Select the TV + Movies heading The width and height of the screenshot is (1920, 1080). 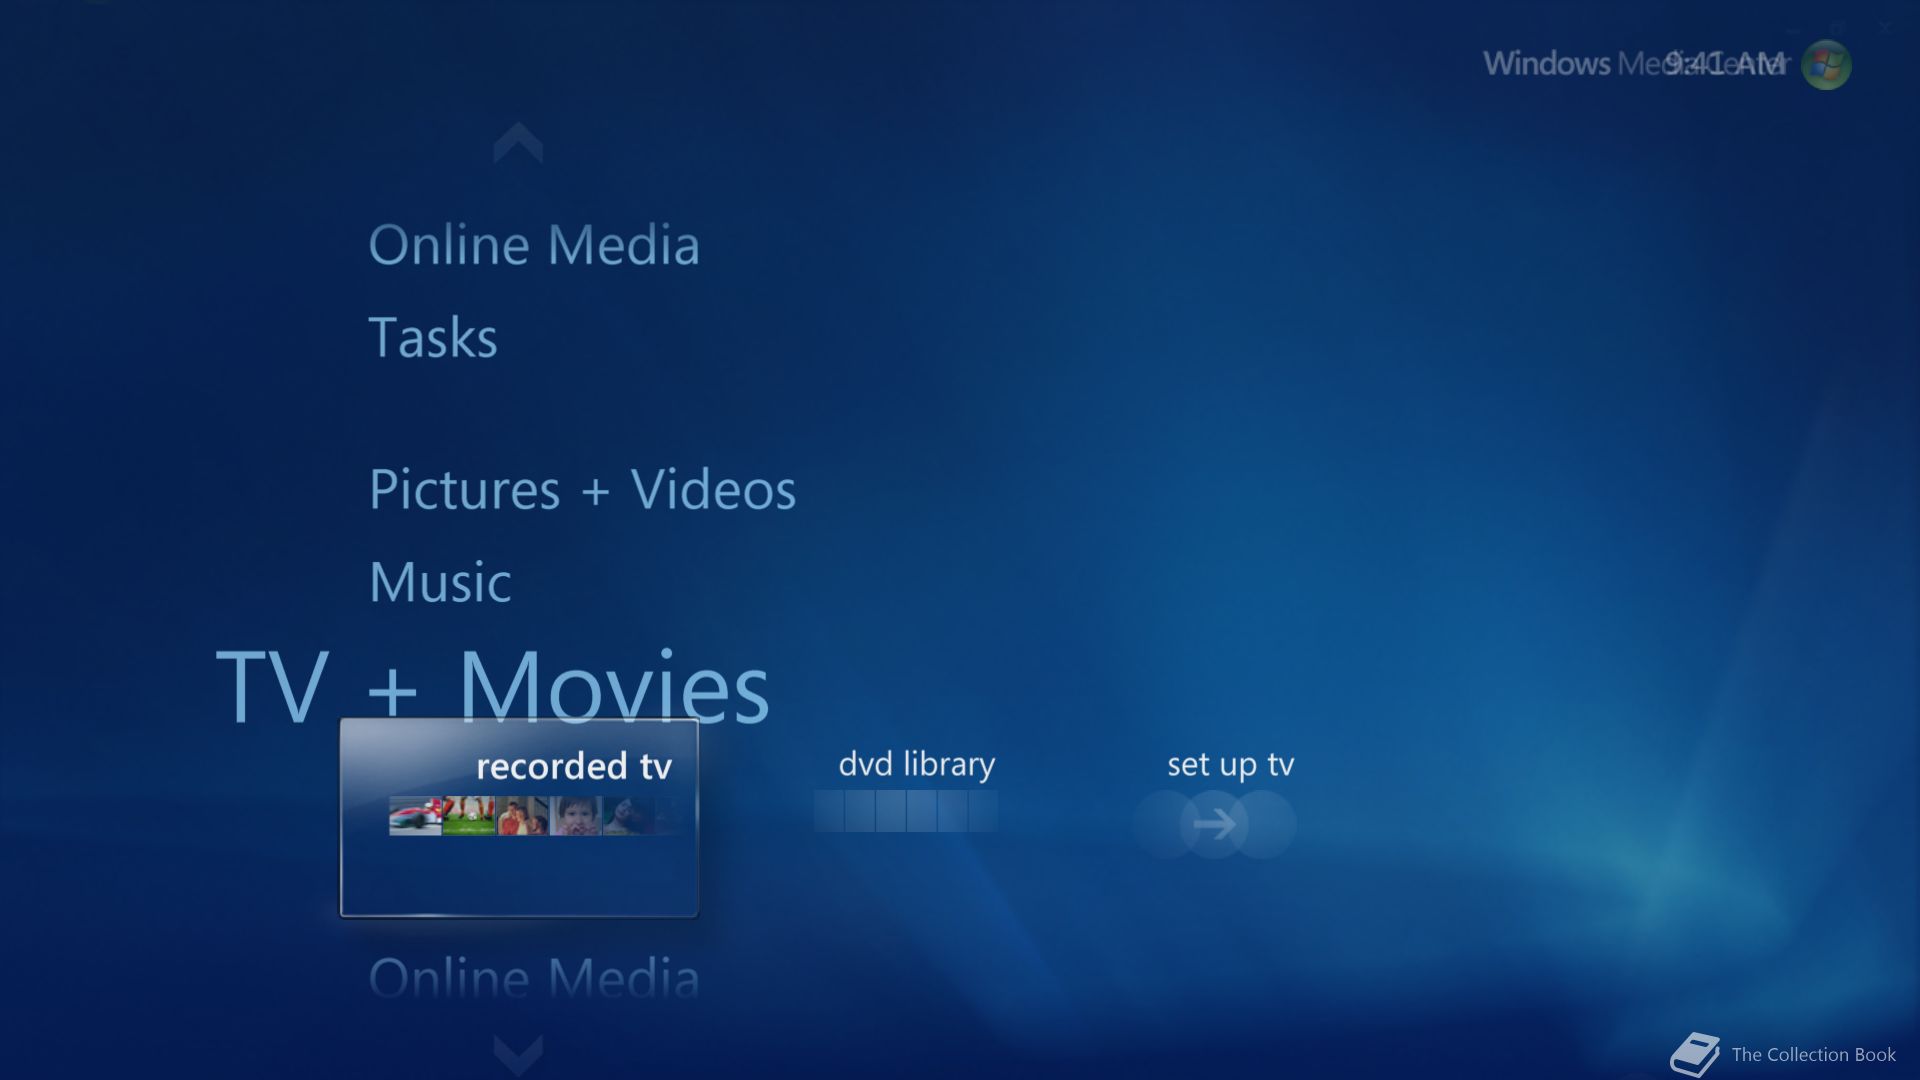coord(493,685)
